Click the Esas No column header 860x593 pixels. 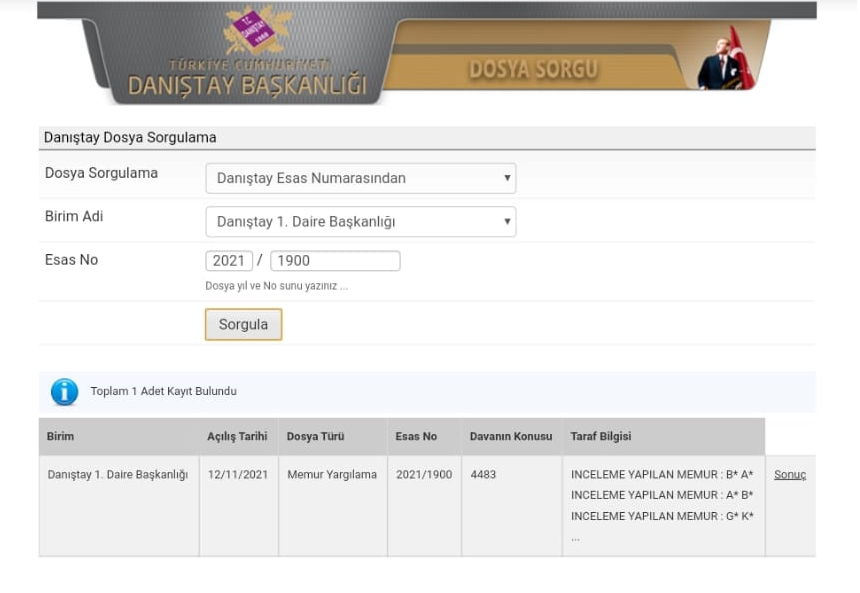click(416, 437)
